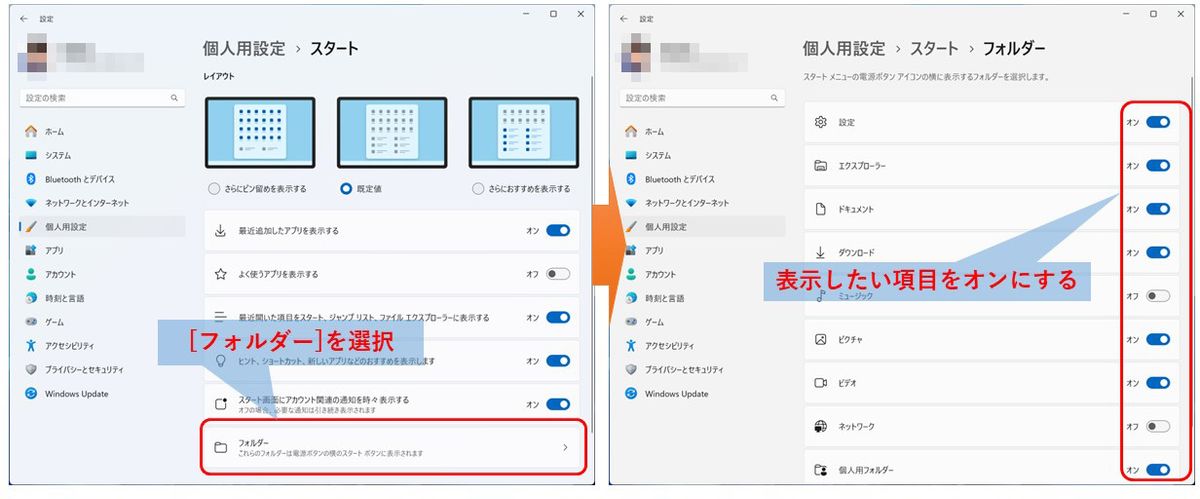Toggle the ネットワーク folder switch on

click(x=1158, y=426)
